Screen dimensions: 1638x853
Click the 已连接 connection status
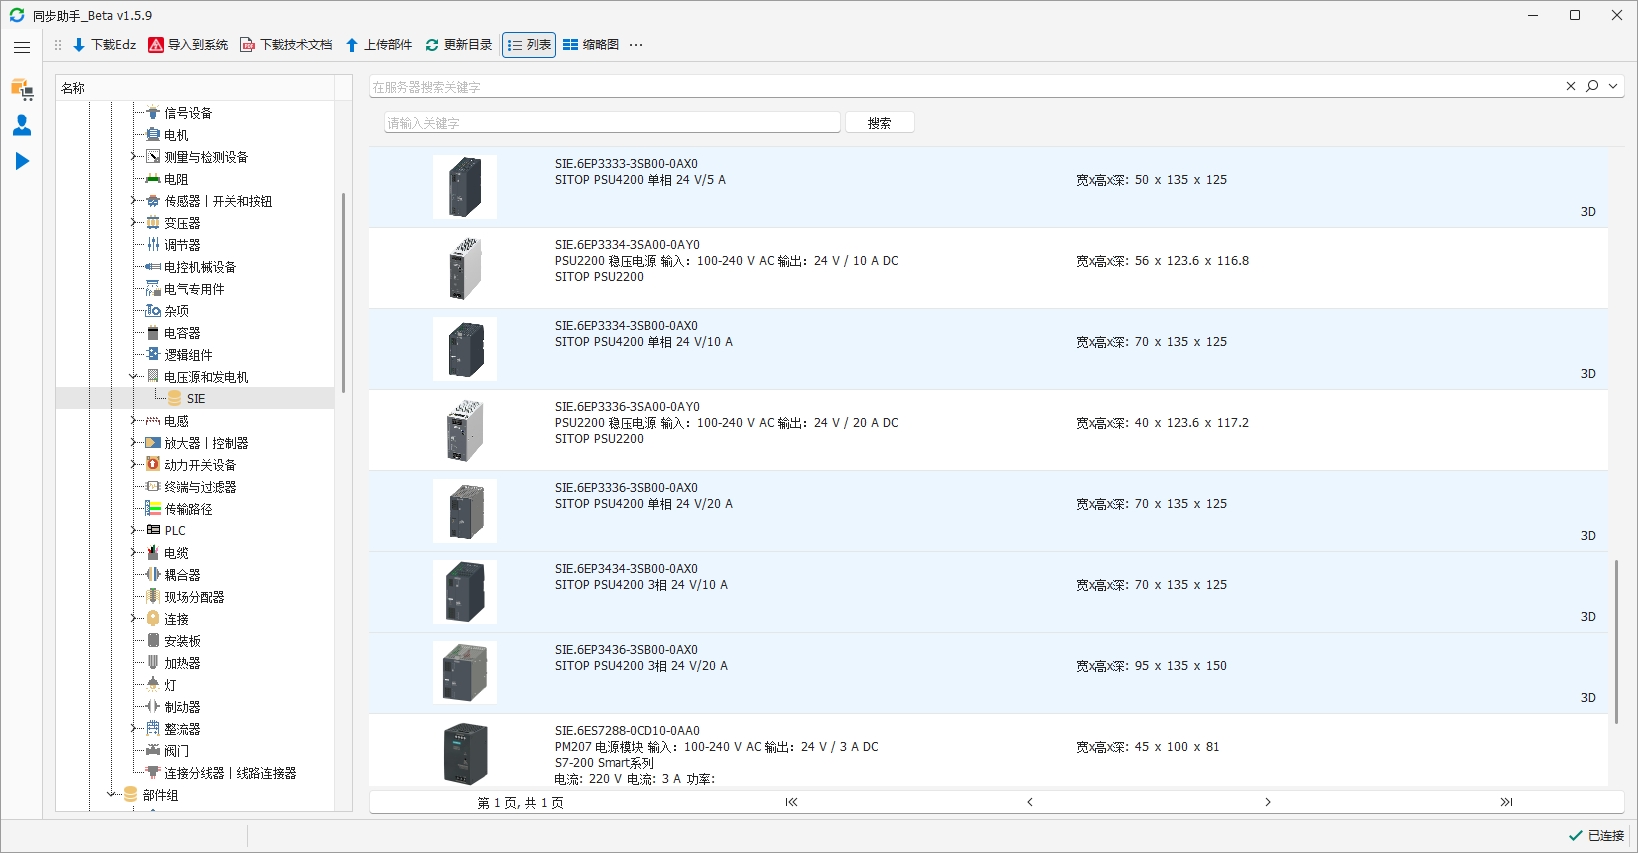coord(1597,836)
